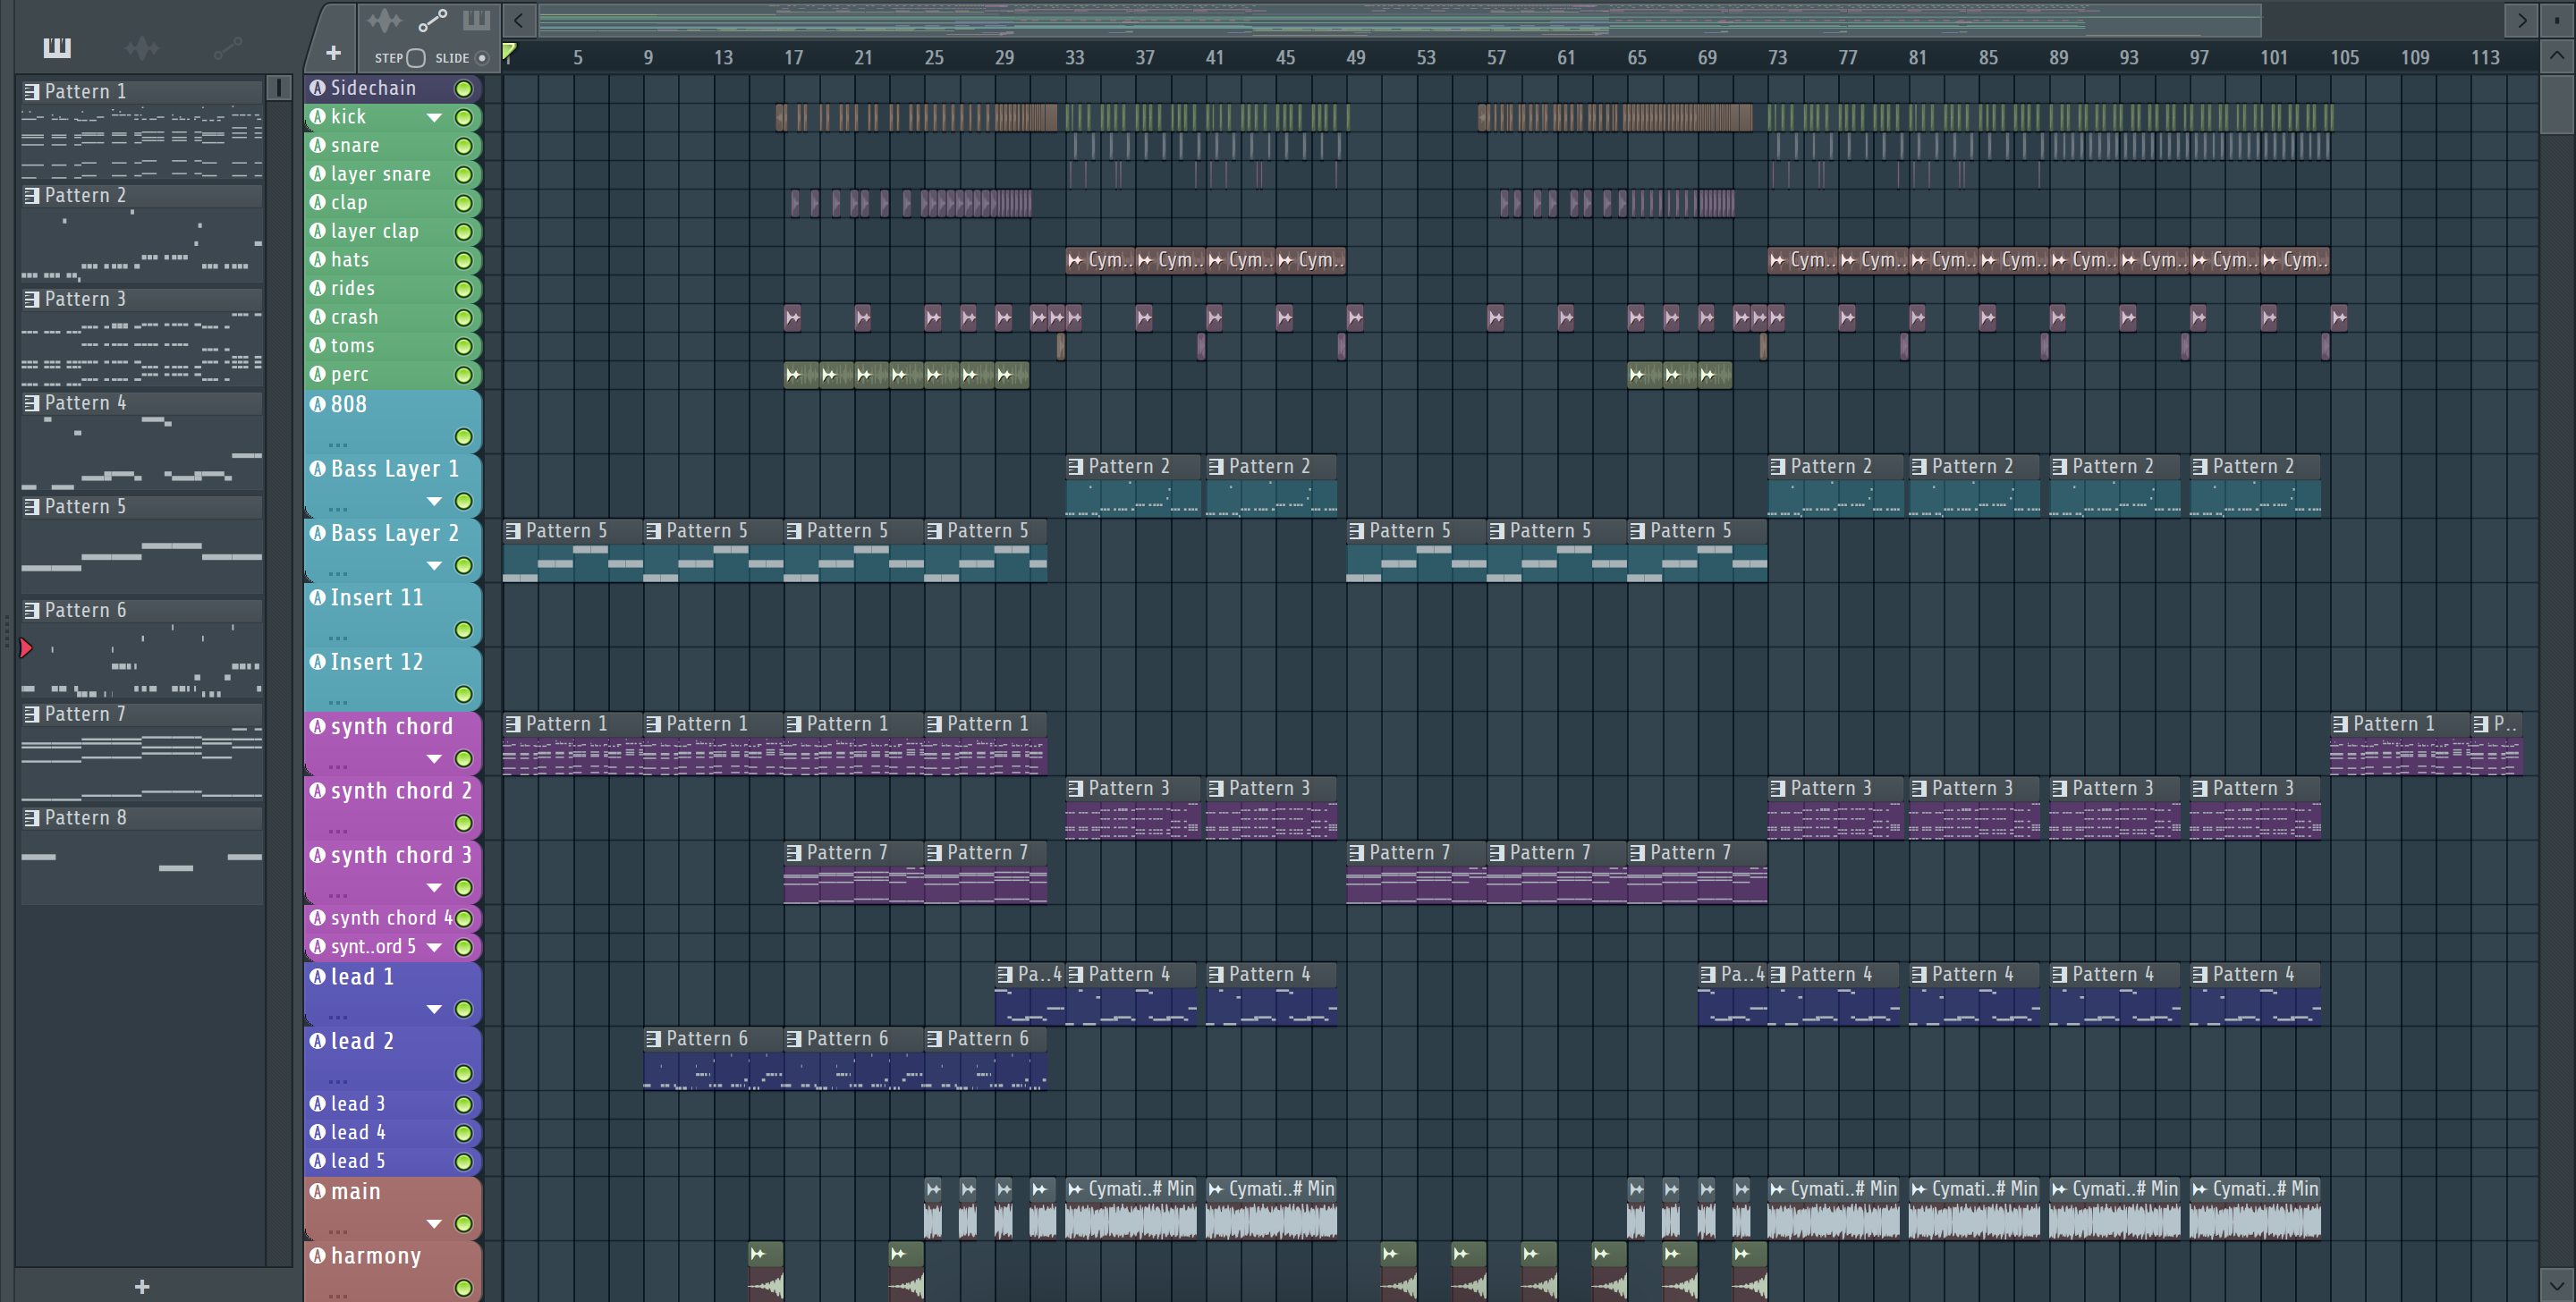Viewport: 2576px width, 1302px height.
Task: Mute the kick track
Action: [x=463, y=117]
